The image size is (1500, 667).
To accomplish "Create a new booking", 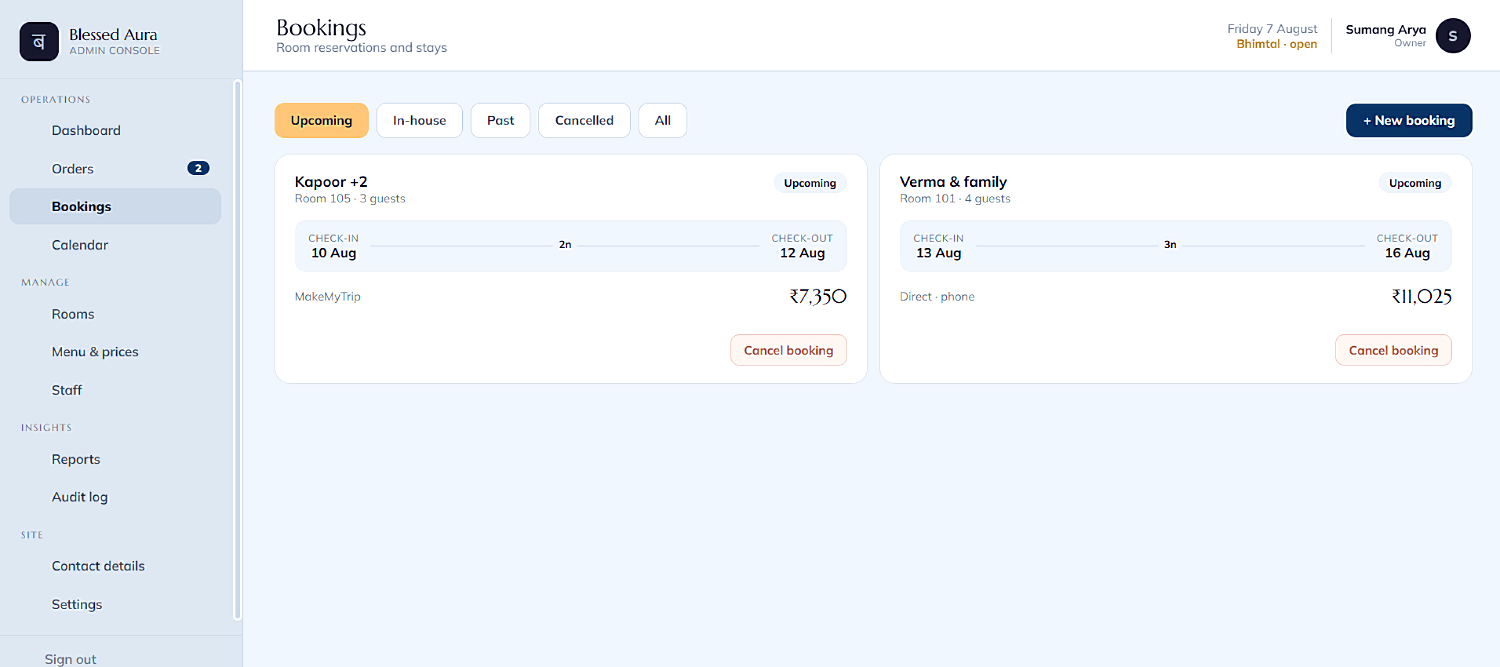I will [1409, 120].
